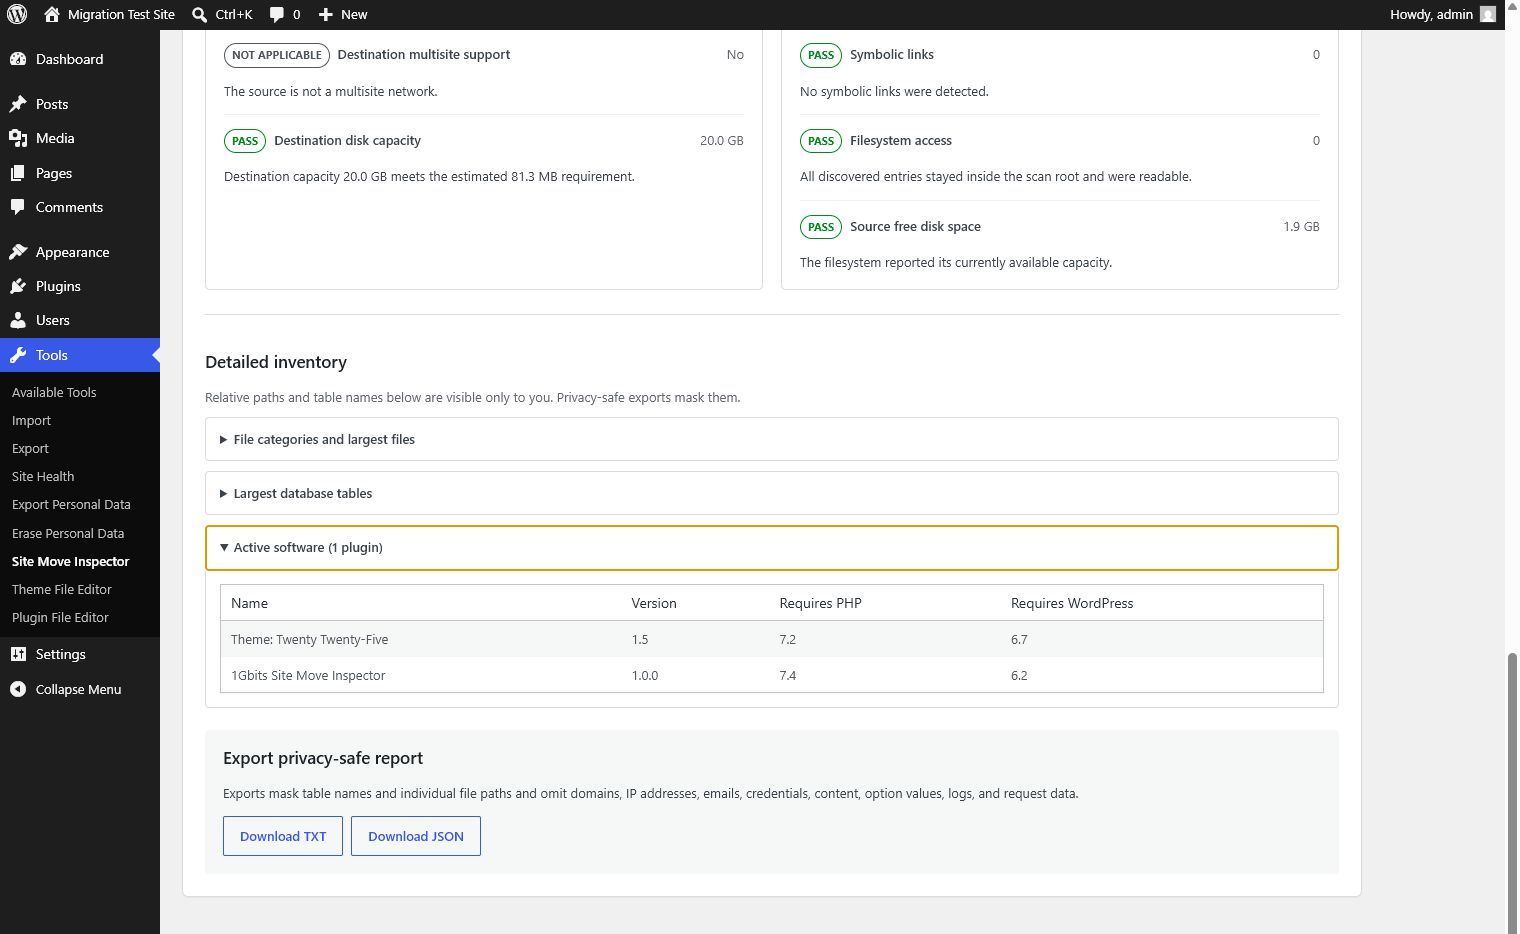Open Erase Personal Data link
The height and width of the screenshot is (934, 1520).
coord(68,533)
